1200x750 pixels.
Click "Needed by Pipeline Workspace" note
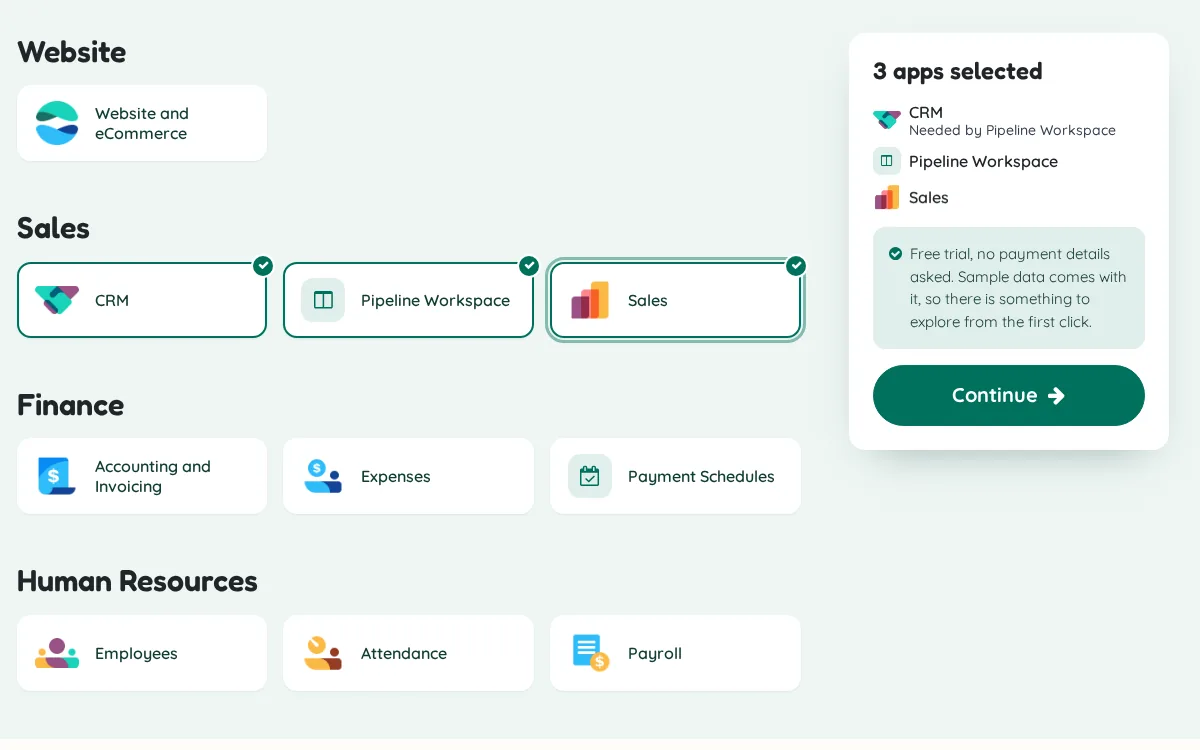click(x=1012, y=130)
